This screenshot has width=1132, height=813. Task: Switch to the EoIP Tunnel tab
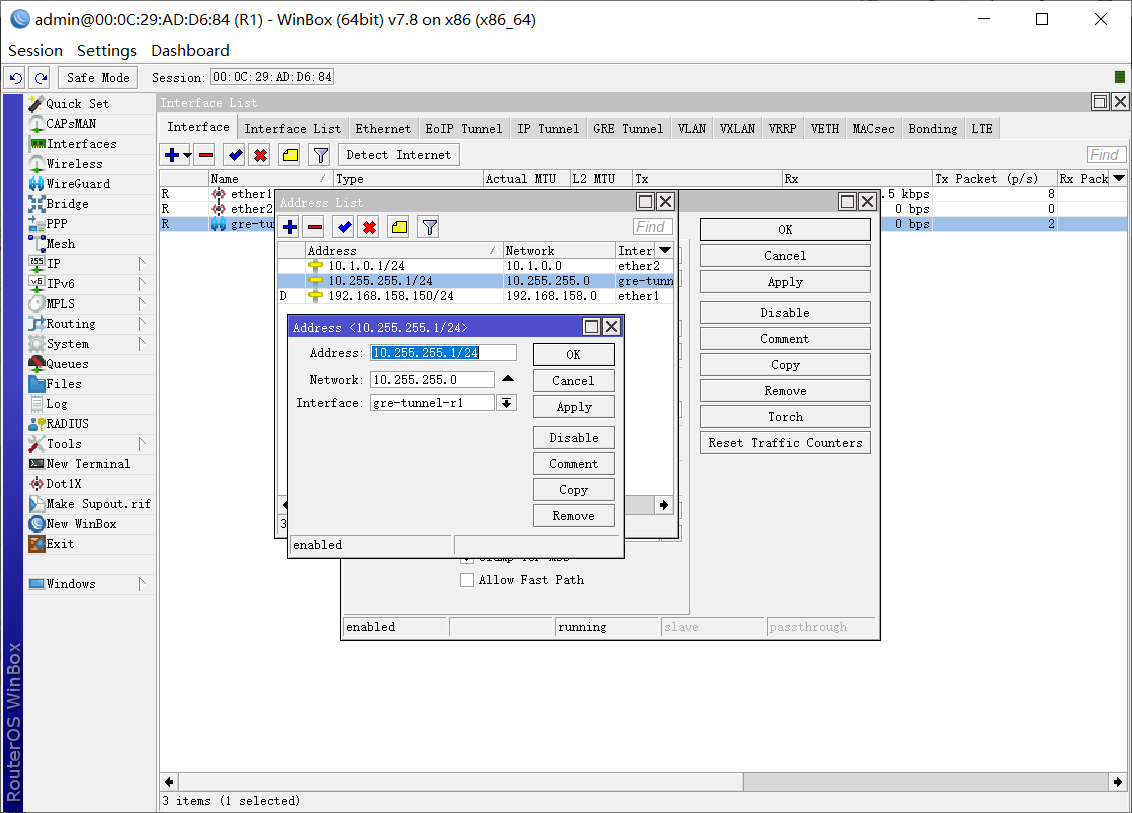[x=463, y=129]
